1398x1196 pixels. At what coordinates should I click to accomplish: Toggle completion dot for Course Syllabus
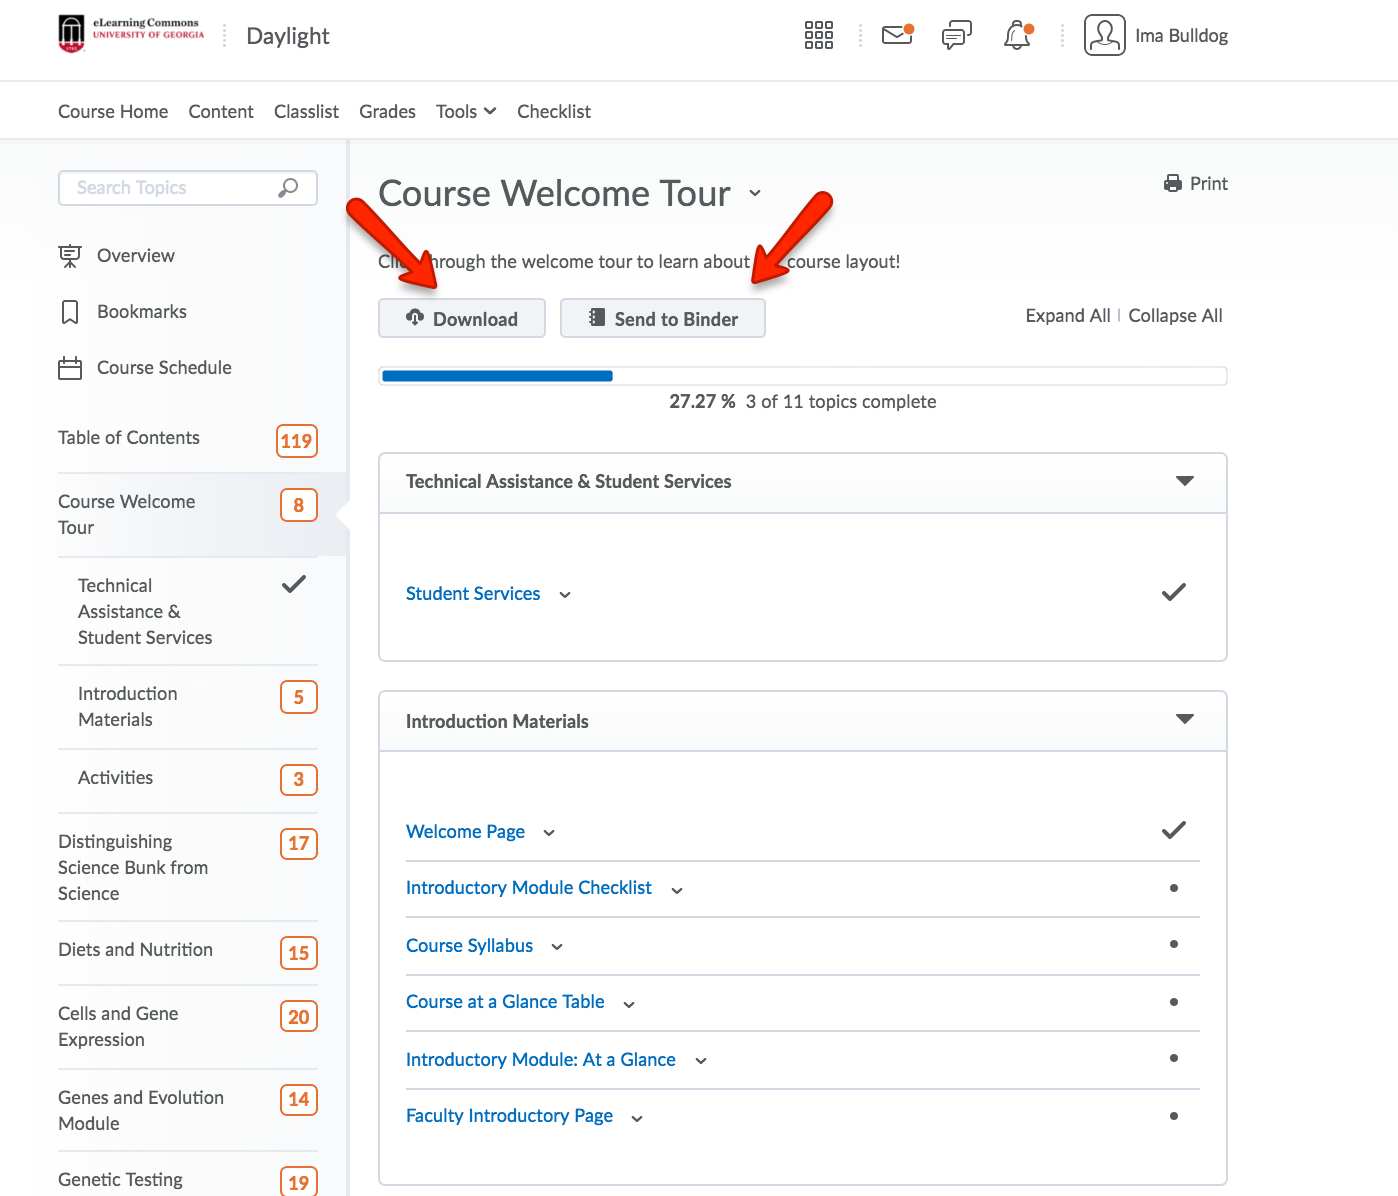(x=1173, y=945)
